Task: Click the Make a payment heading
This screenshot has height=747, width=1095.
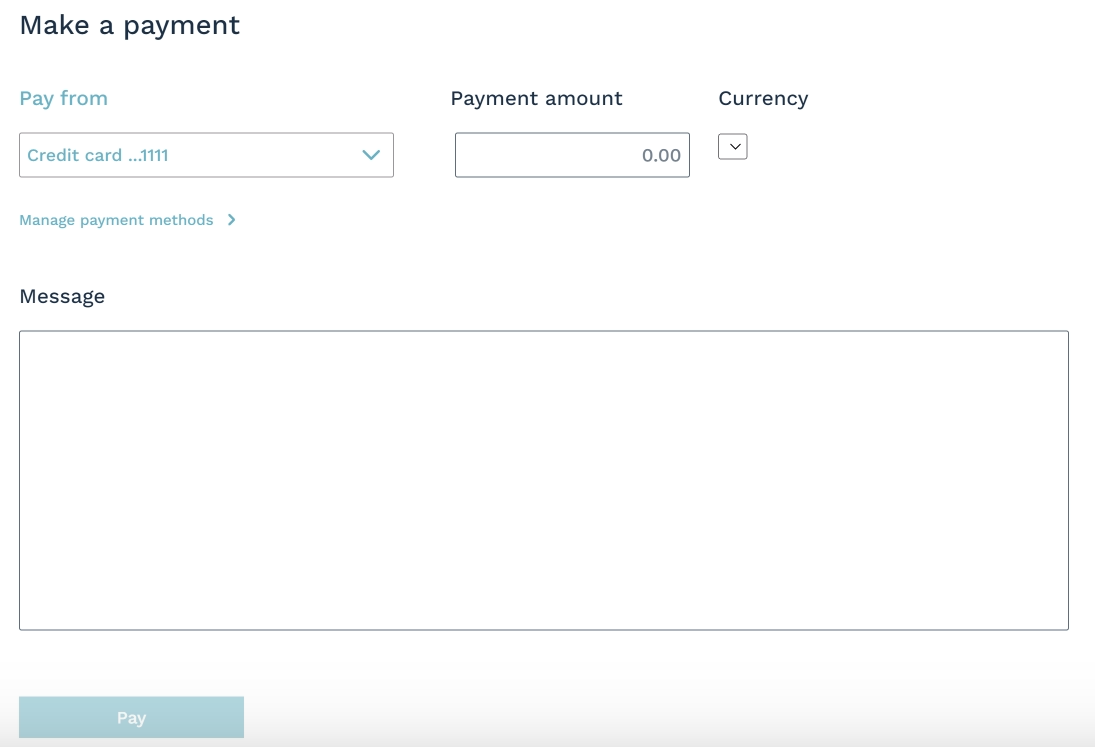Action: (130, 25)
